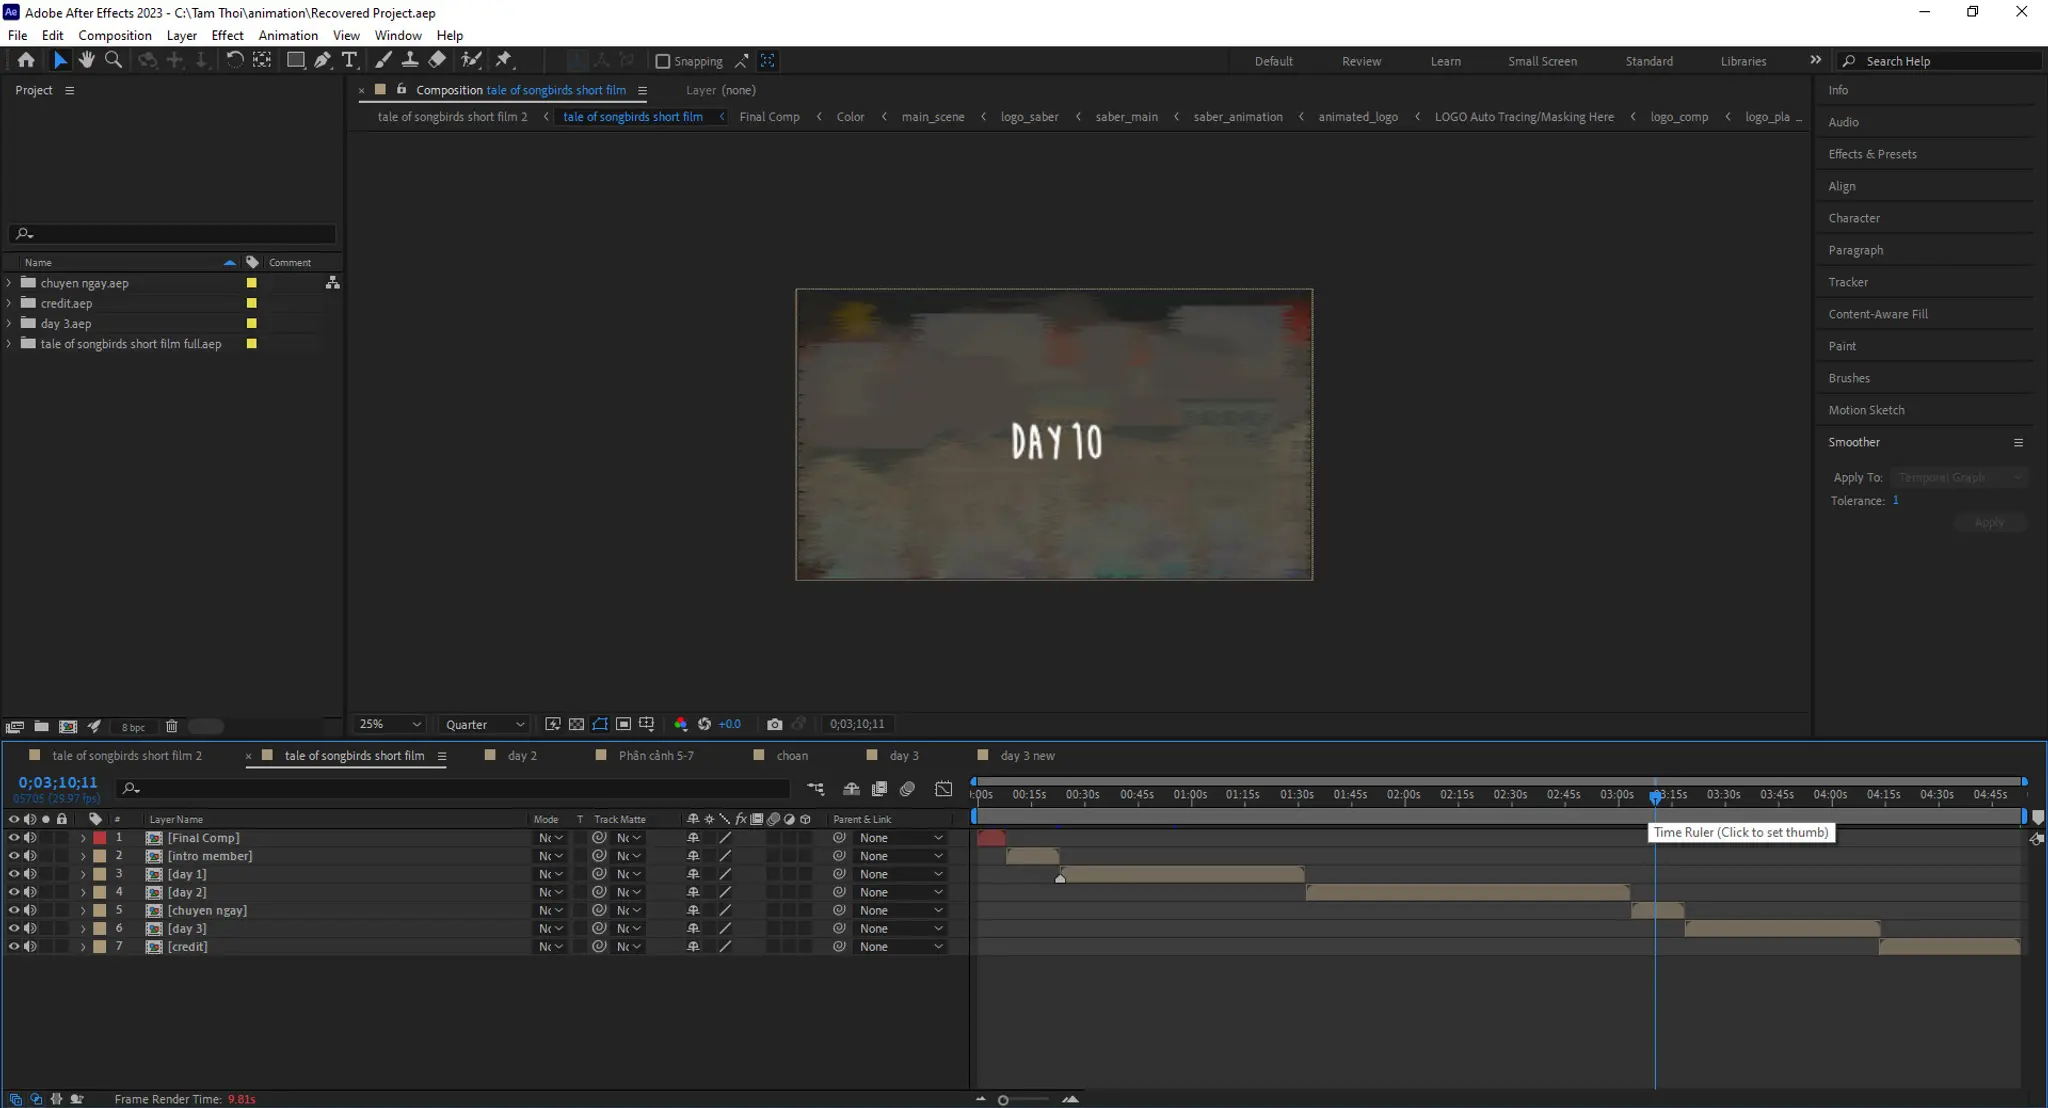Open the Effect menu
The width and height of the screenshot is (2048, 1108).
pos(227,35)
